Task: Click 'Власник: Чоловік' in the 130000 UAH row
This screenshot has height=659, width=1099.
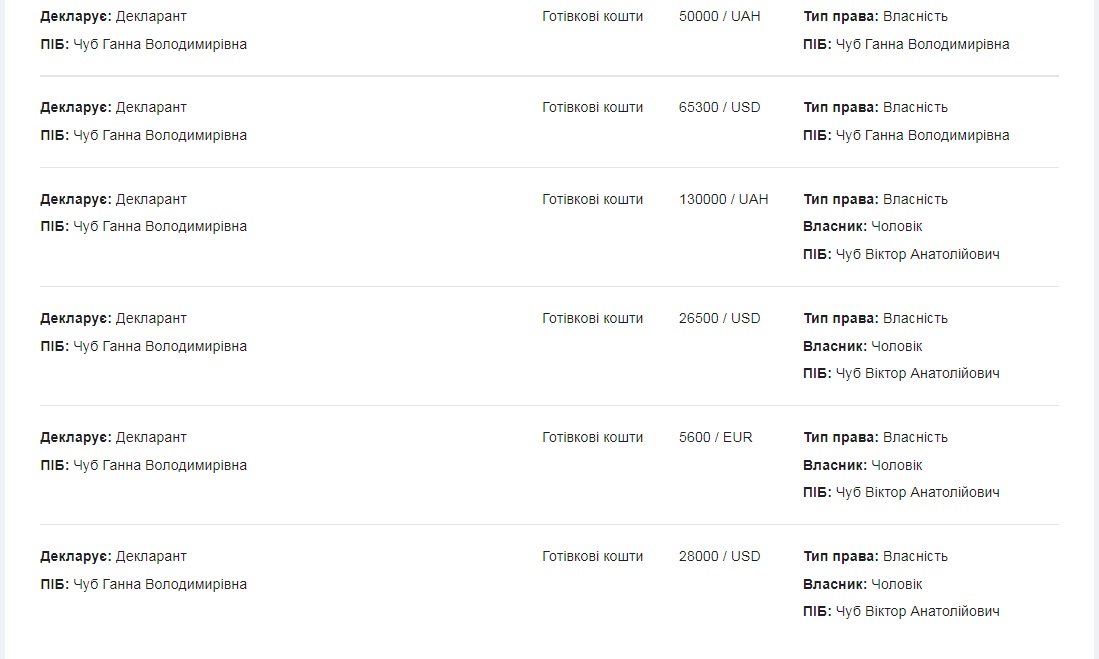Action: click(862, 227)
